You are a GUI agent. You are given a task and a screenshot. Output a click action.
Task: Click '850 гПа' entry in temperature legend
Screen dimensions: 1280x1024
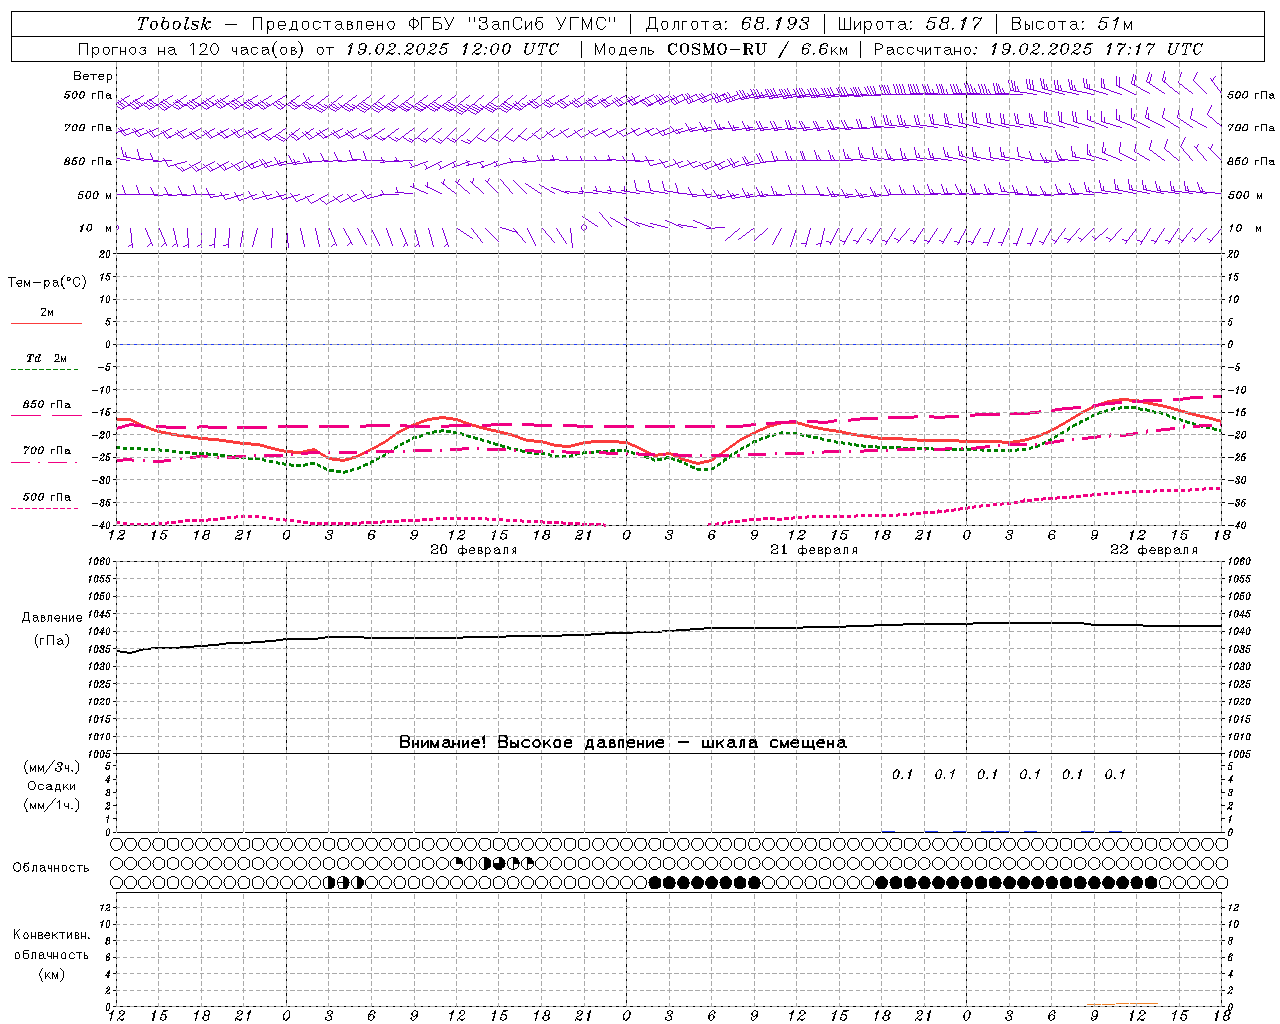pos(46,405)
